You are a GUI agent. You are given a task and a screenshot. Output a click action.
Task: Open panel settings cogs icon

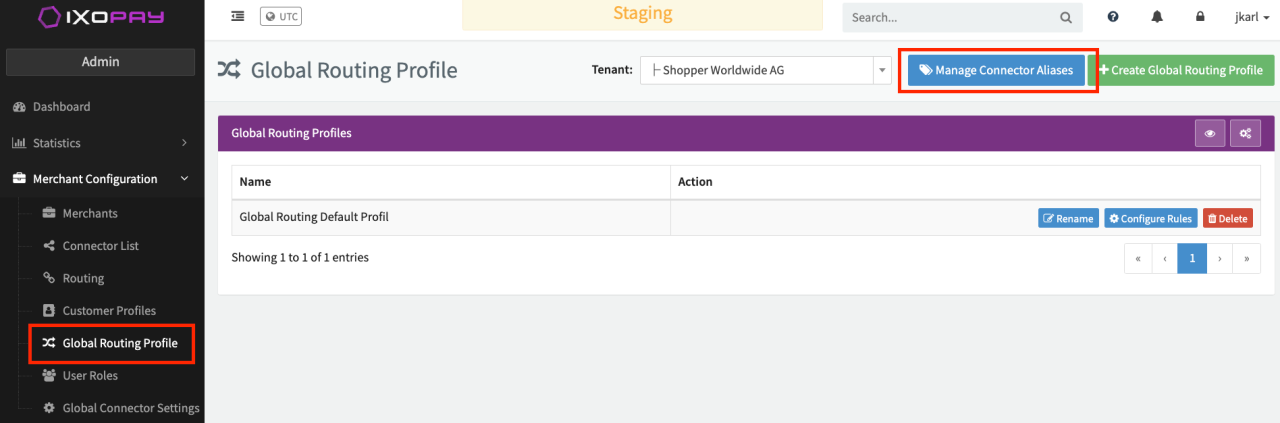click(x=1245, y=133)
